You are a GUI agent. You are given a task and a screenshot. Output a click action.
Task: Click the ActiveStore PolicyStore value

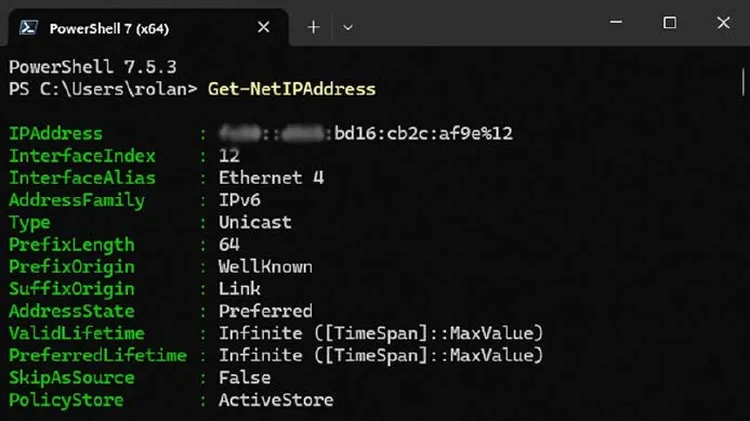tap(275, 400)
